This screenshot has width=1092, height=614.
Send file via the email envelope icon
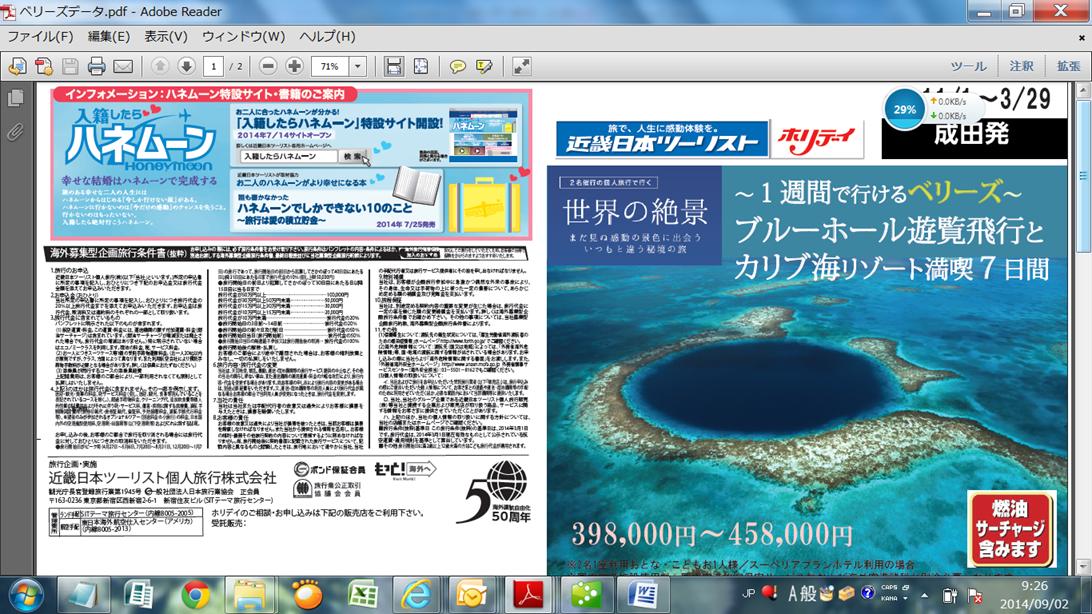point(123,66)
